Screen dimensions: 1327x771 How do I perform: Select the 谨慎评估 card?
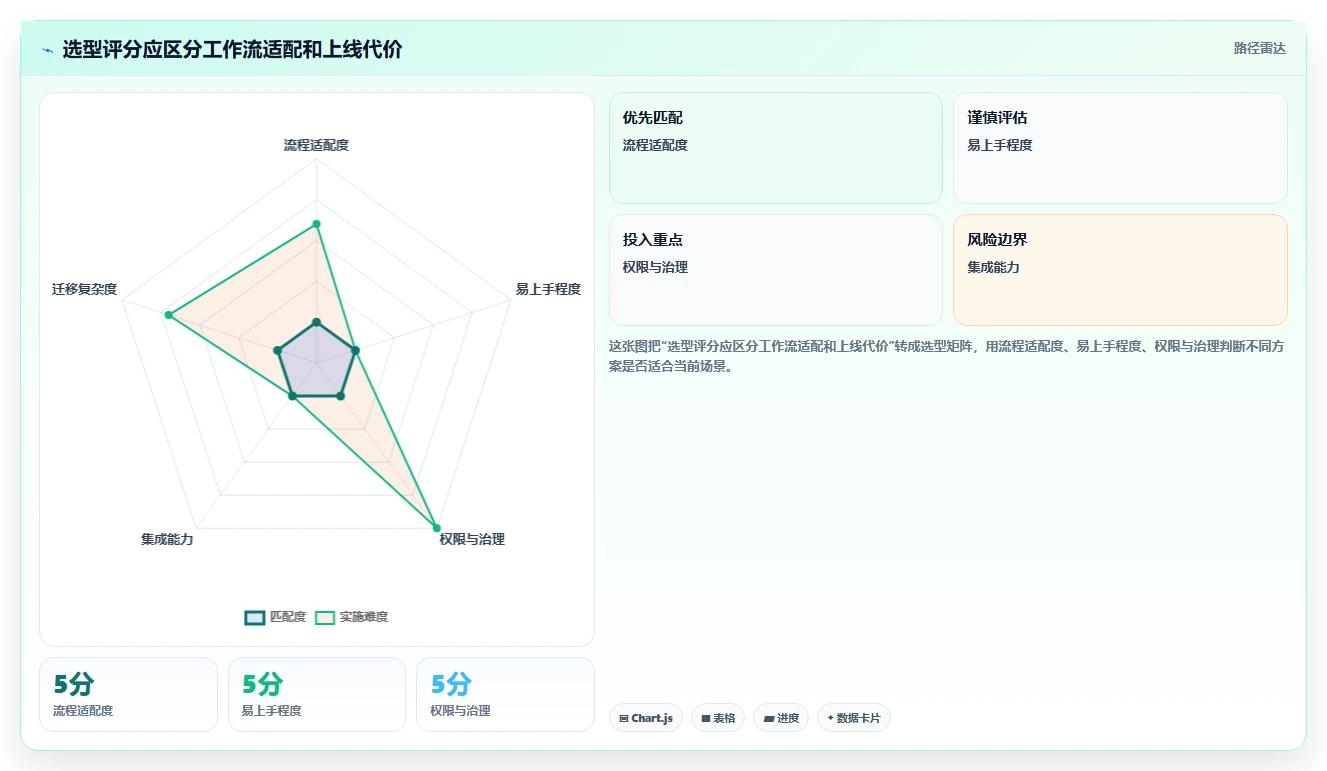coord(1120,148)
